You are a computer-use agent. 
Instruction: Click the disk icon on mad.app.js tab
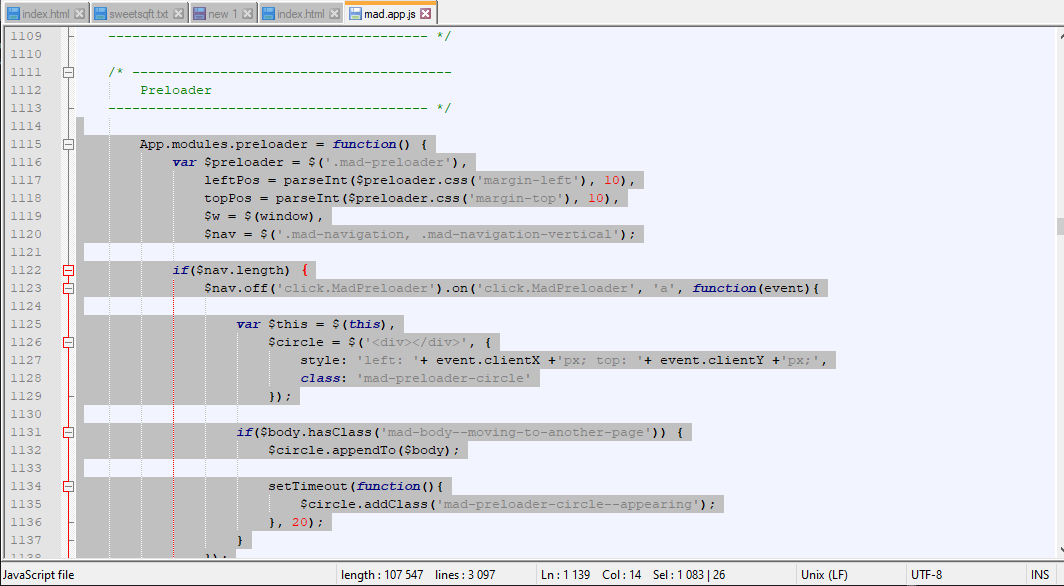point(354,14)
